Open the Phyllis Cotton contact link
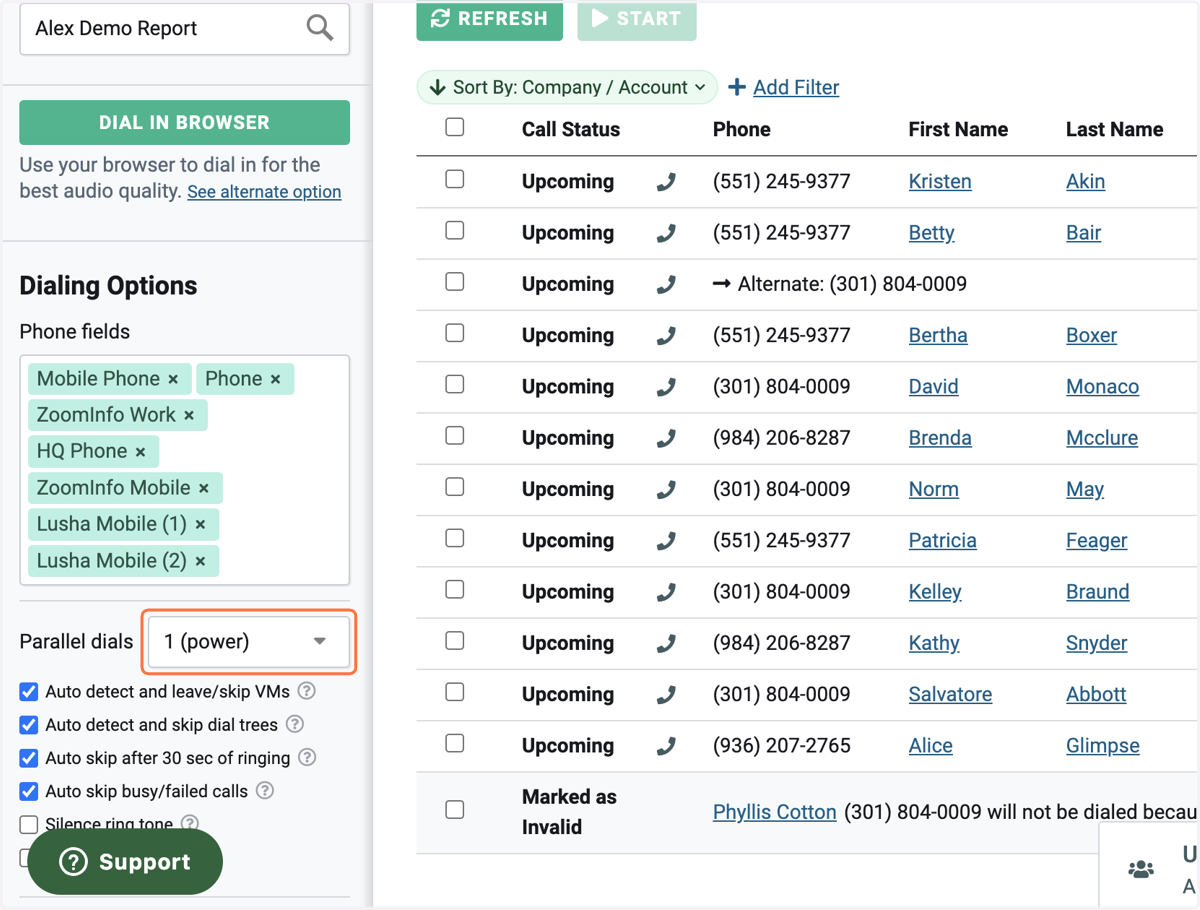 pos(775,812)
